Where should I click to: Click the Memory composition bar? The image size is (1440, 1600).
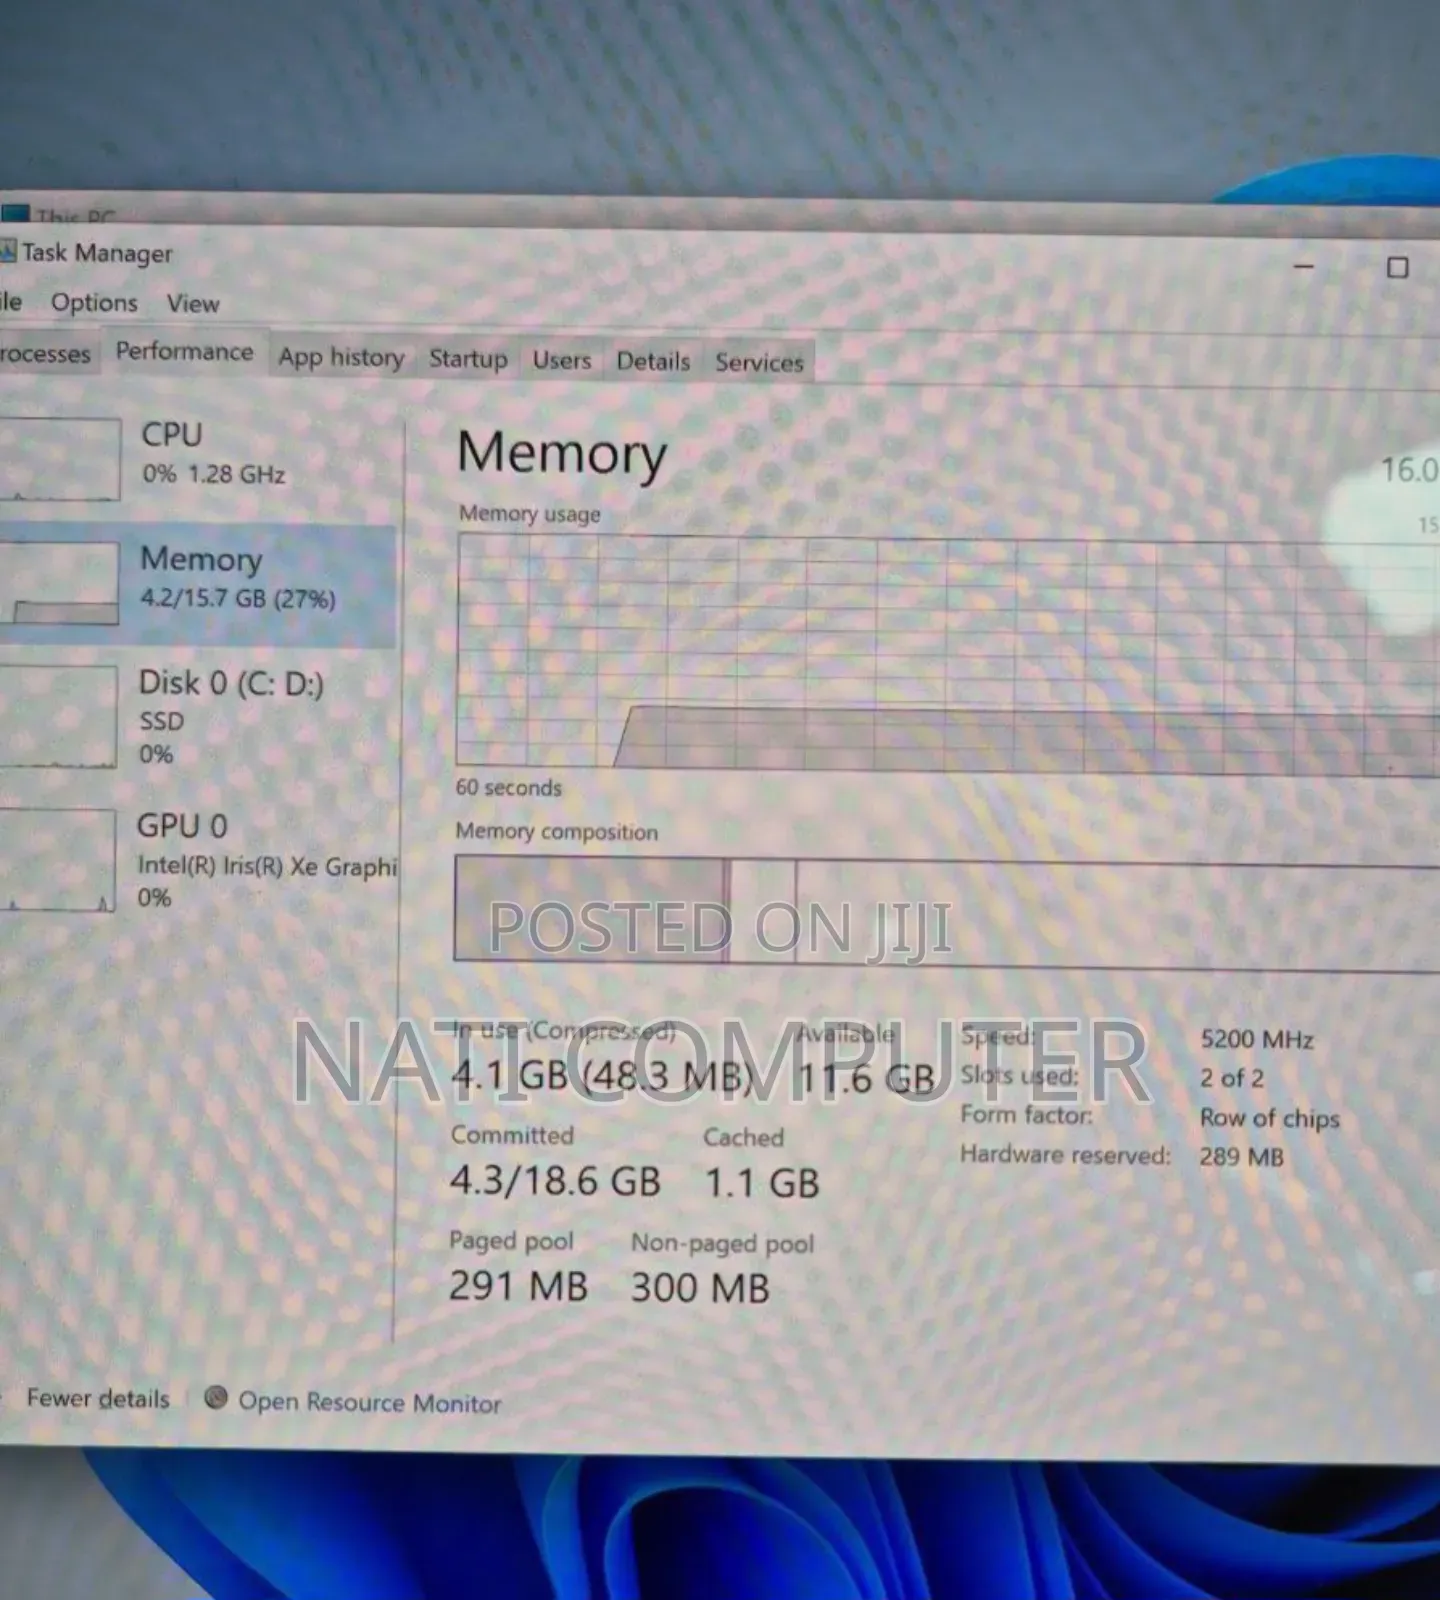[x=947, y=912]
